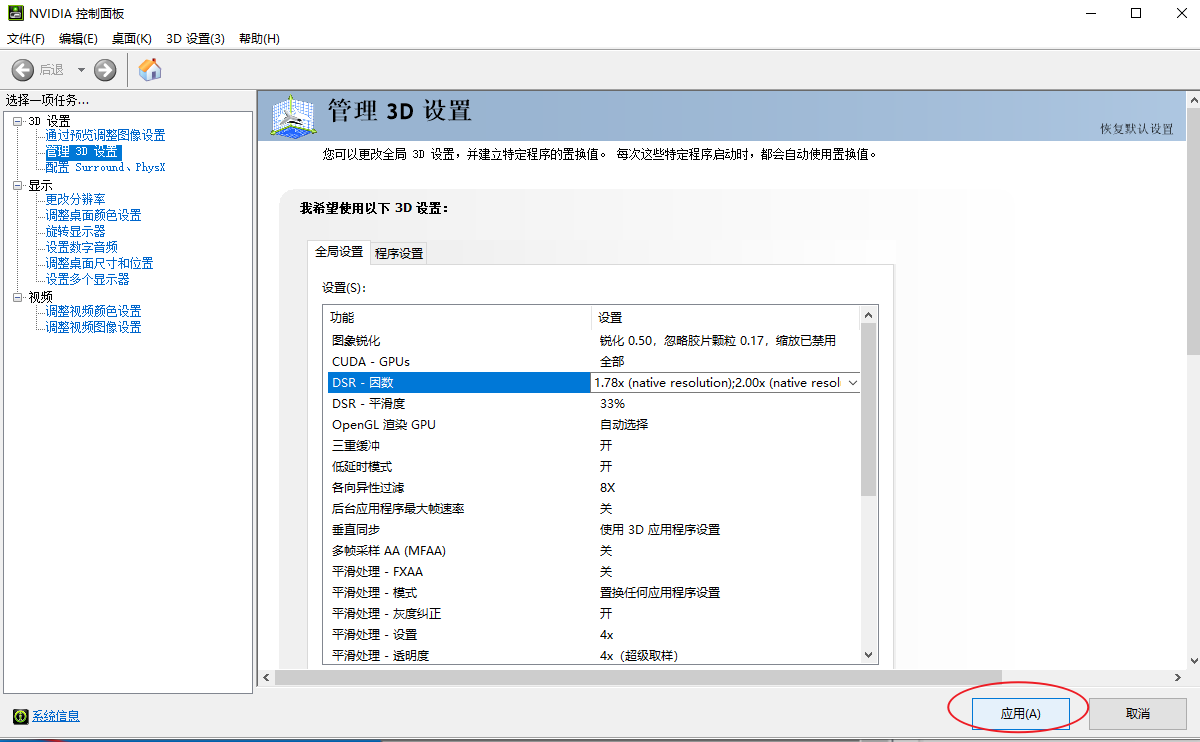Open the DSR - 因数 value dropdown

tap(851, 382)
